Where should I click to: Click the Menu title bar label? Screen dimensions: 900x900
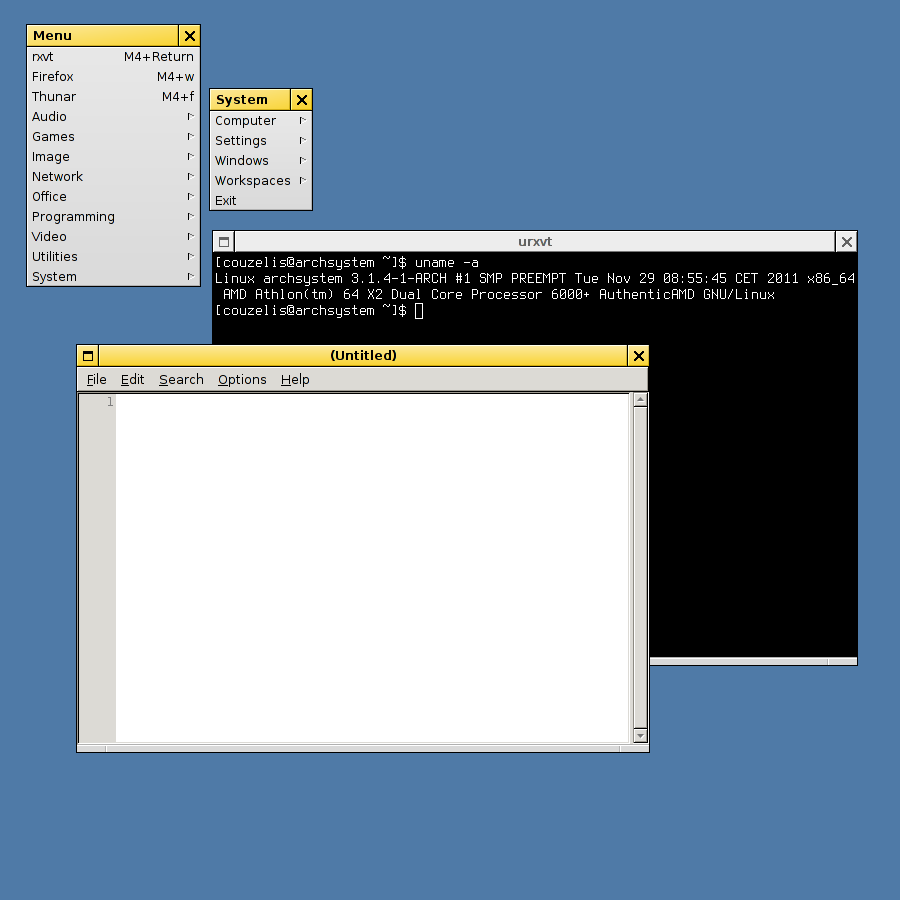tap(52, 36)
